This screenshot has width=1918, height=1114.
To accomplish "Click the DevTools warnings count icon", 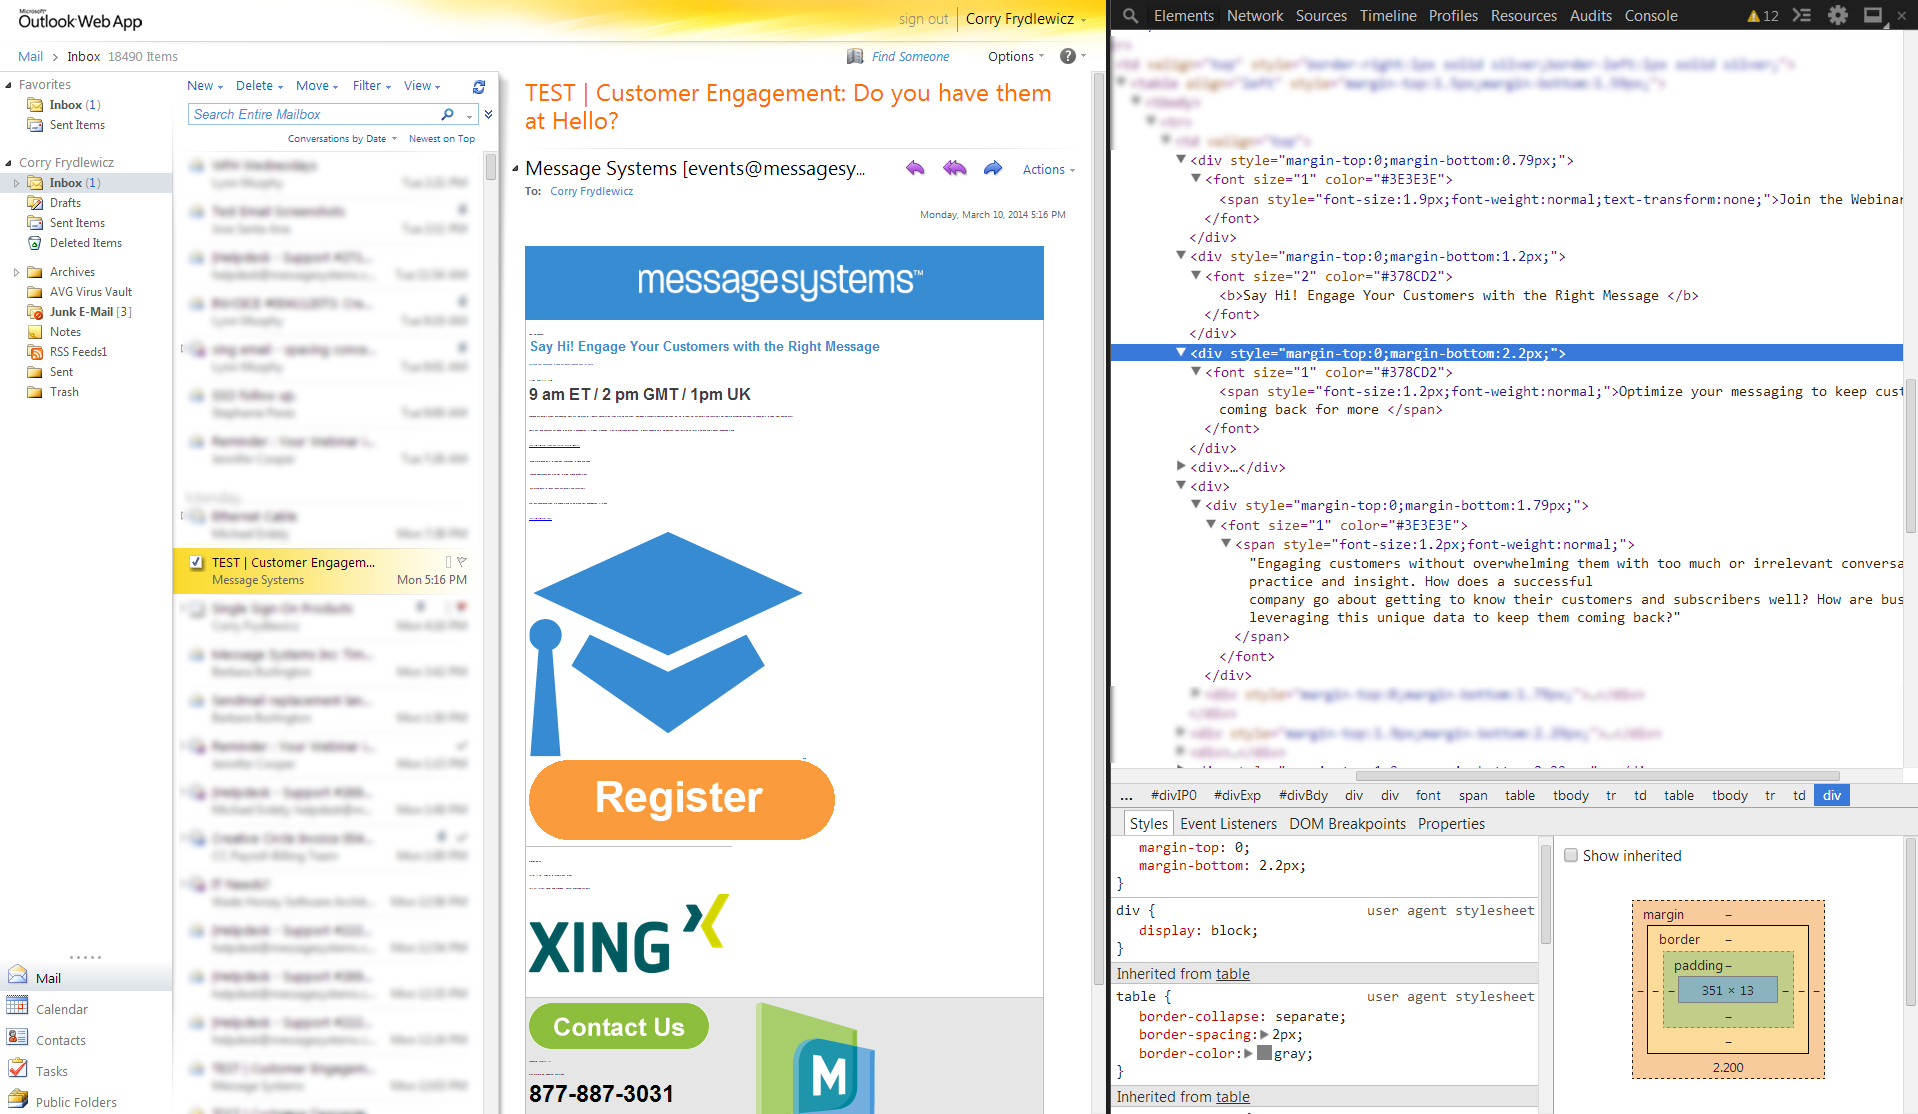I will tap(1763, 16).
